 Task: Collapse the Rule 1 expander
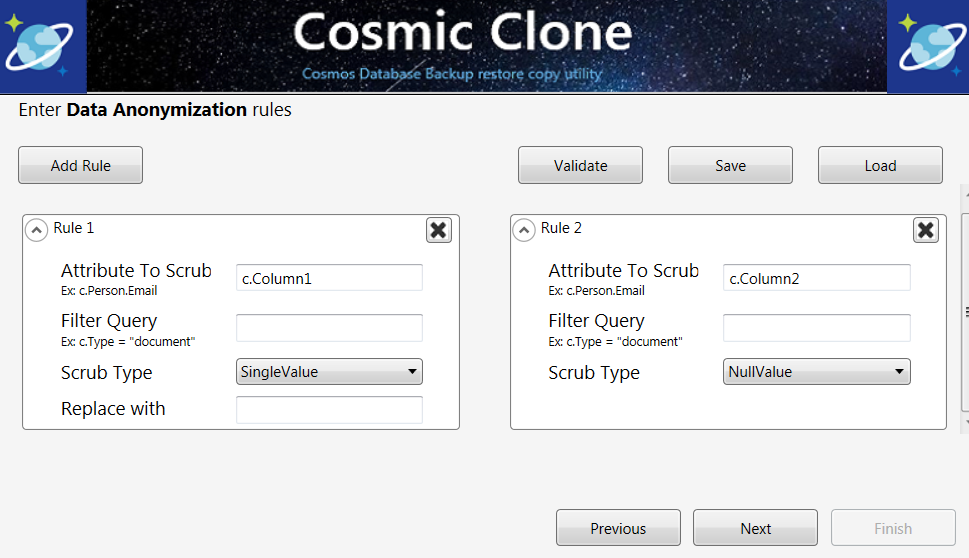36,230
